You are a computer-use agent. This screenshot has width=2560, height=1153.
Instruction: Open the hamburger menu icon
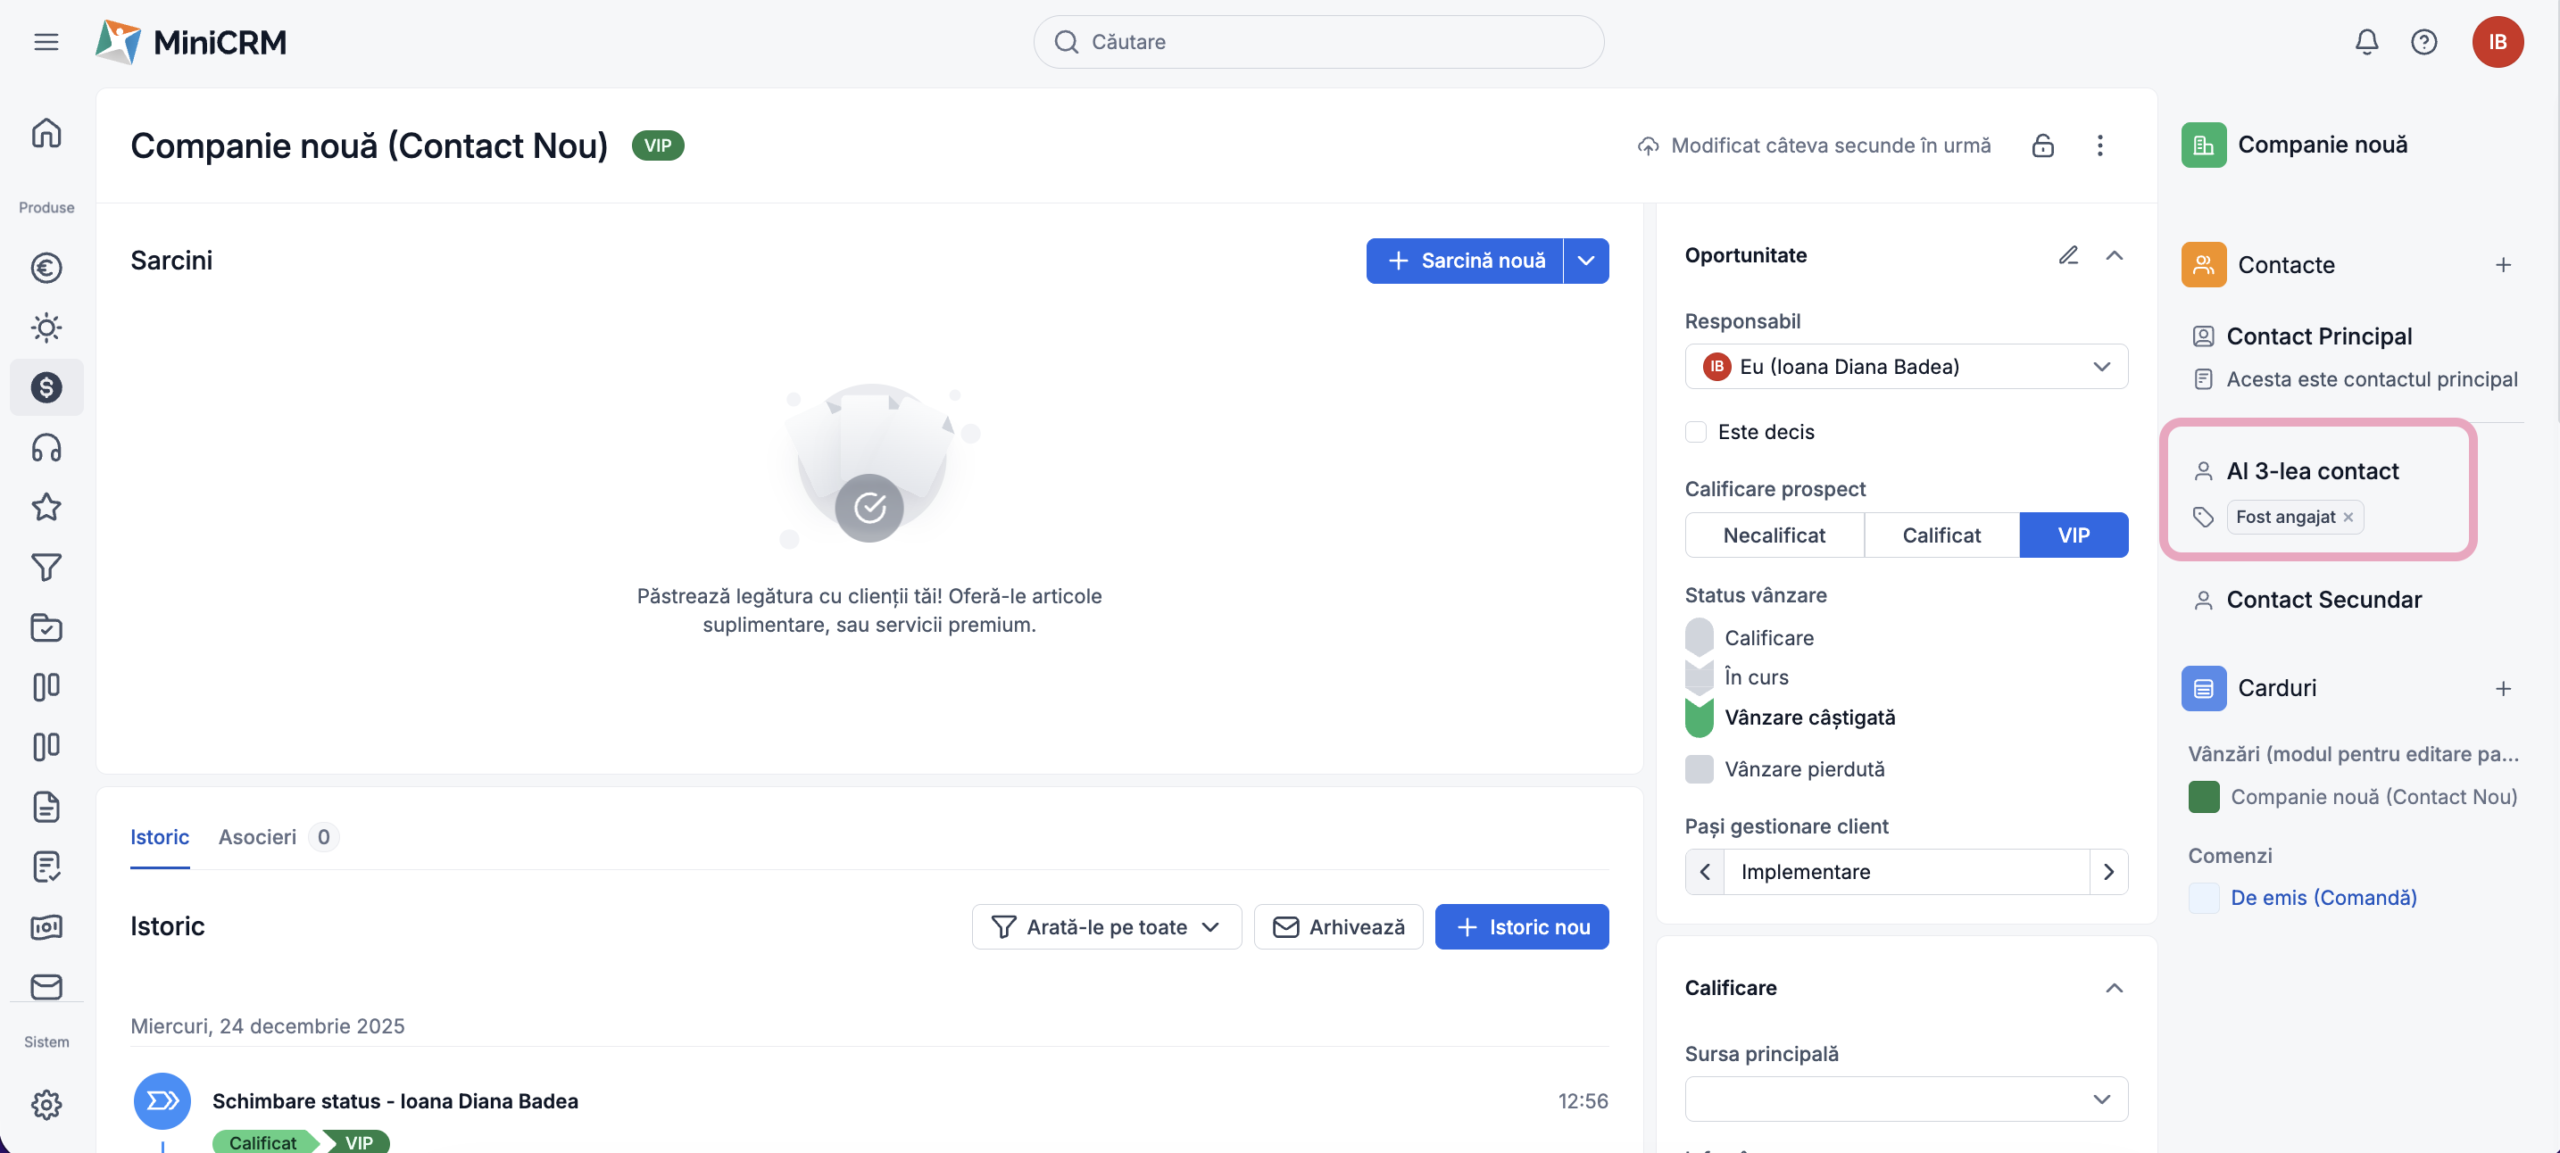pyautogui.click(x=46, y=42)
